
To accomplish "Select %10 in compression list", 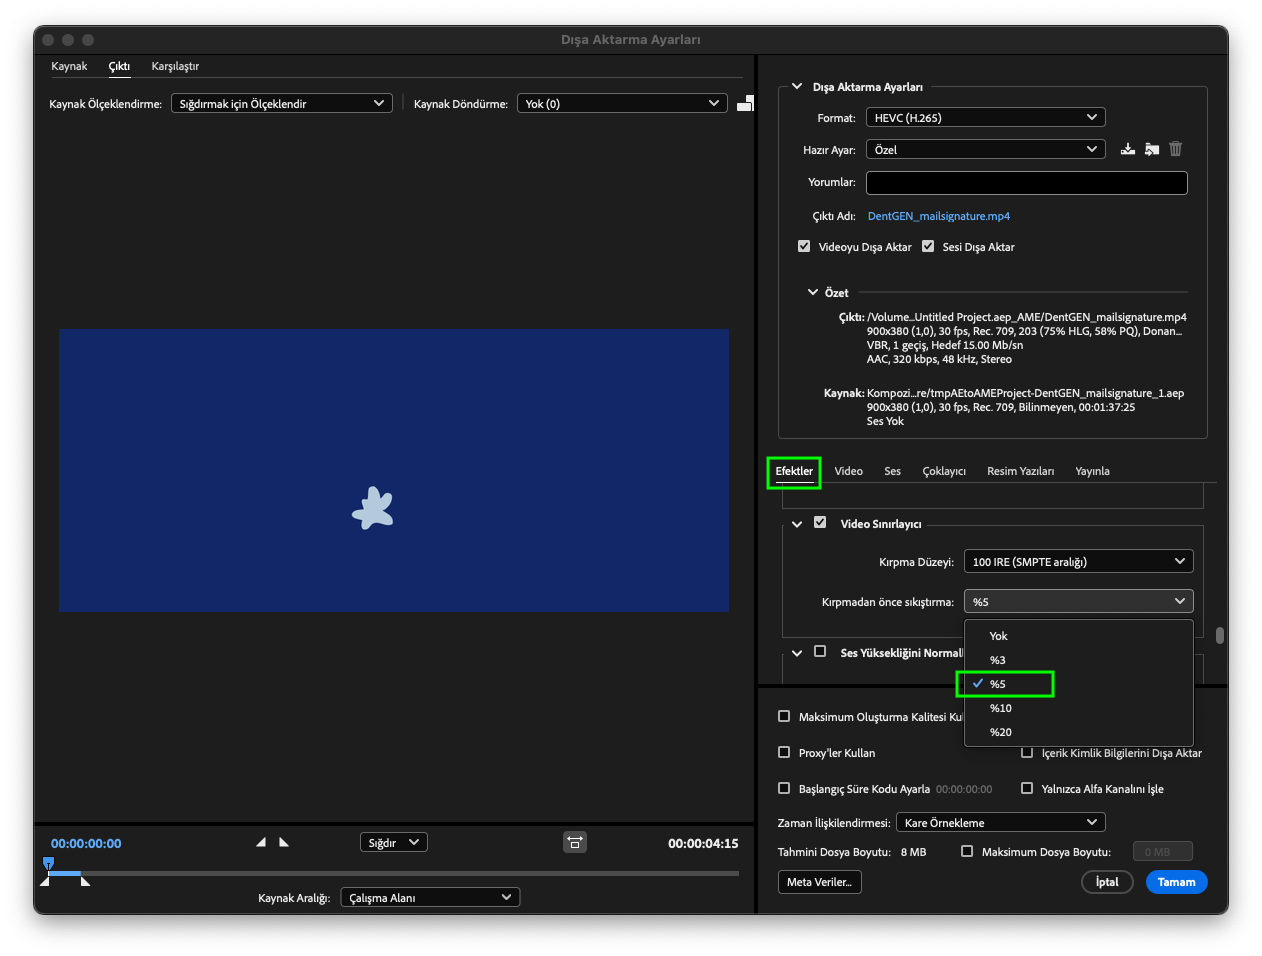I will pos(1078,708).
